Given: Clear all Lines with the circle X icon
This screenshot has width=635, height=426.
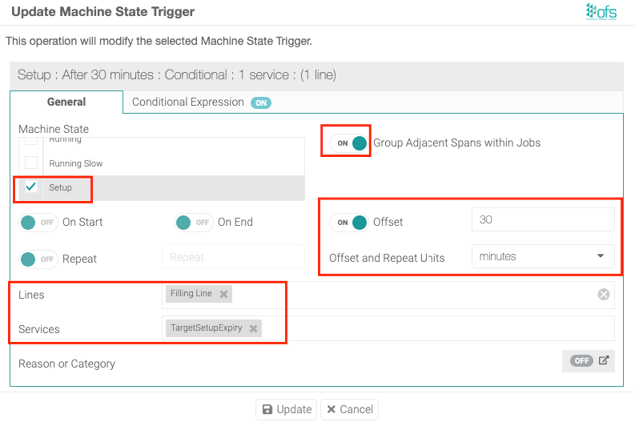Looking at the screenshot, I should [604, 294].
